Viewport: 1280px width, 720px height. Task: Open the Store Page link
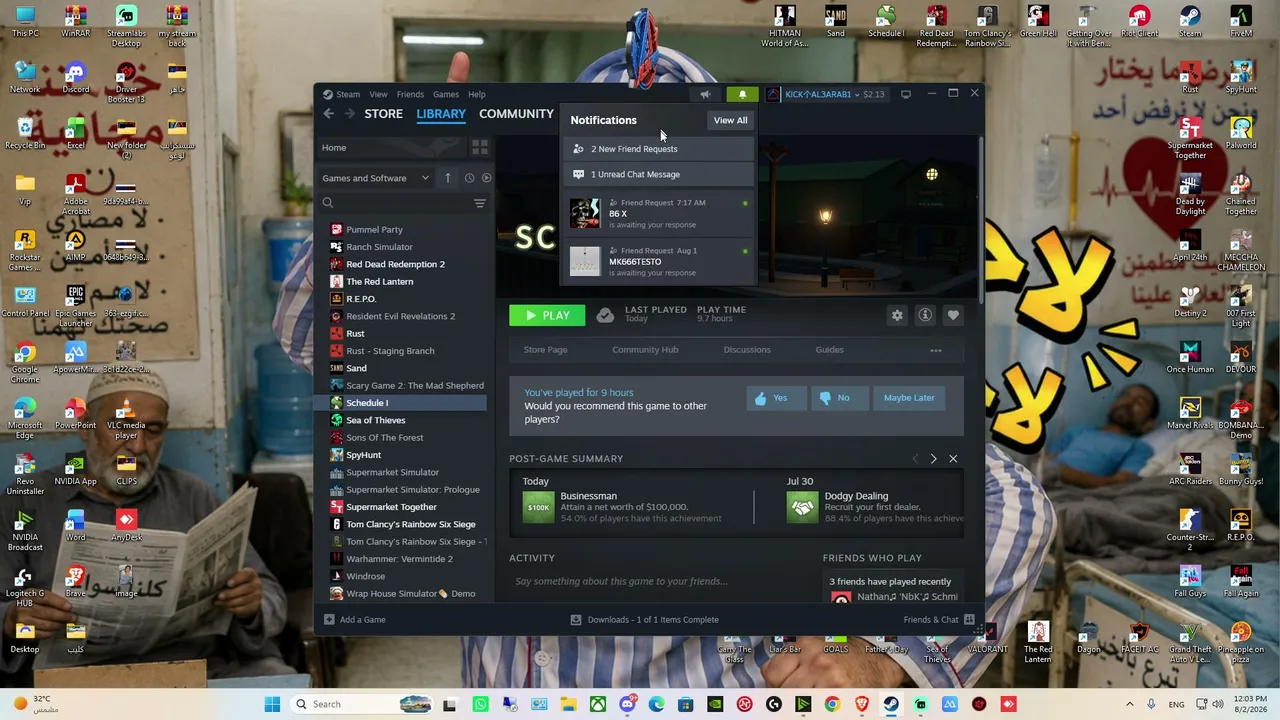(545, 350)
